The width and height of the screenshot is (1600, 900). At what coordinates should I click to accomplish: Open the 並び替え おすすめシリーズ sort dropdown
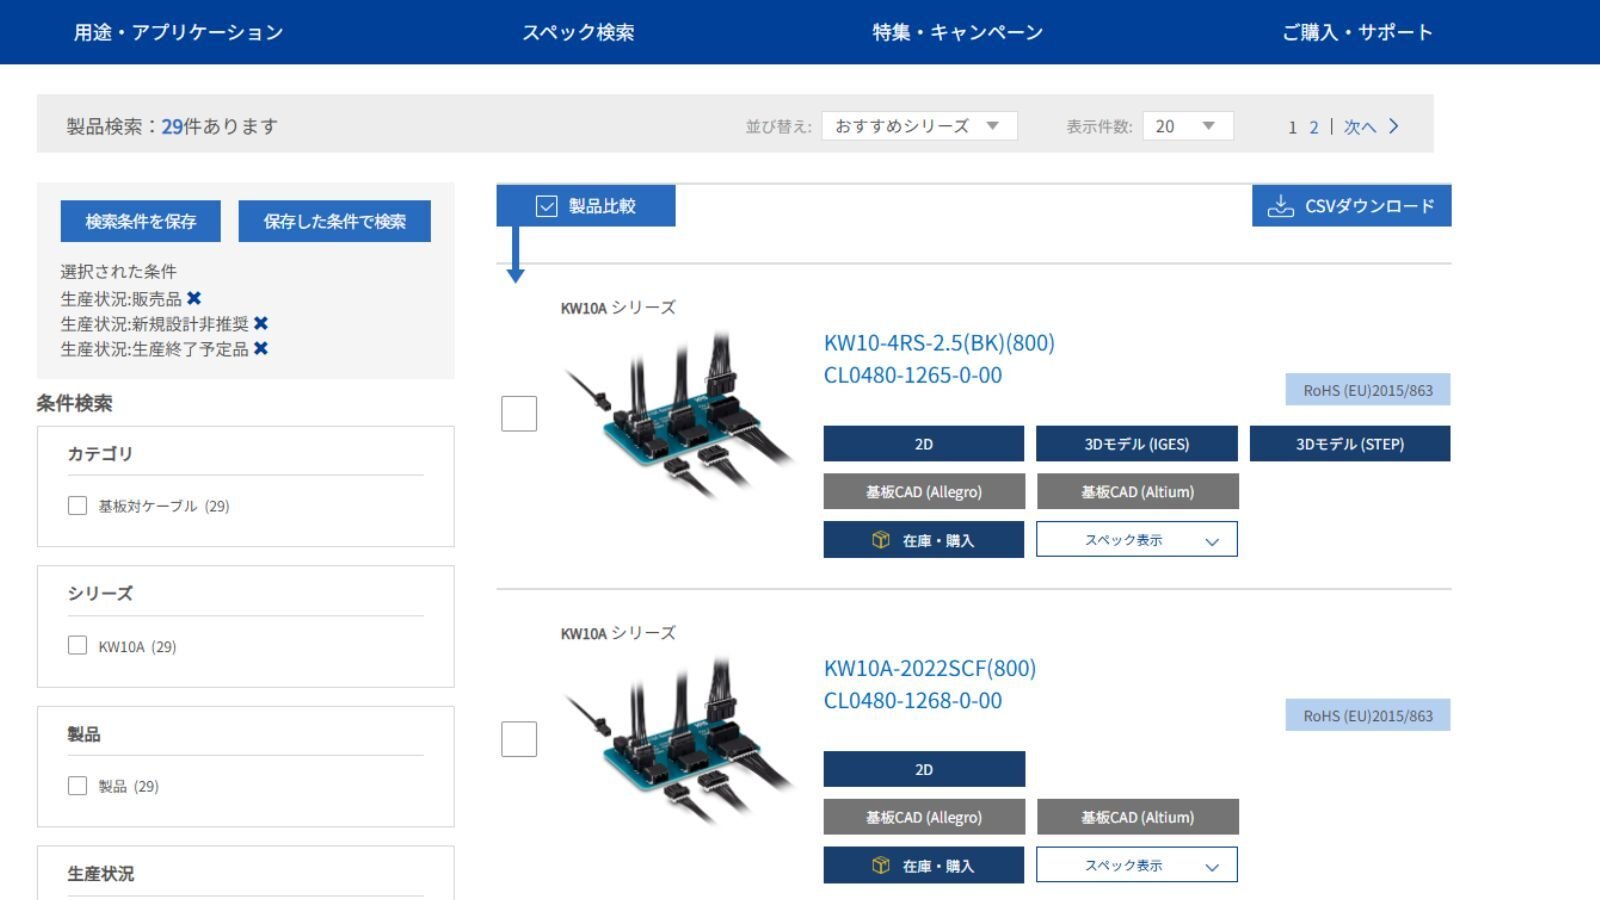[x=918, y=126]
